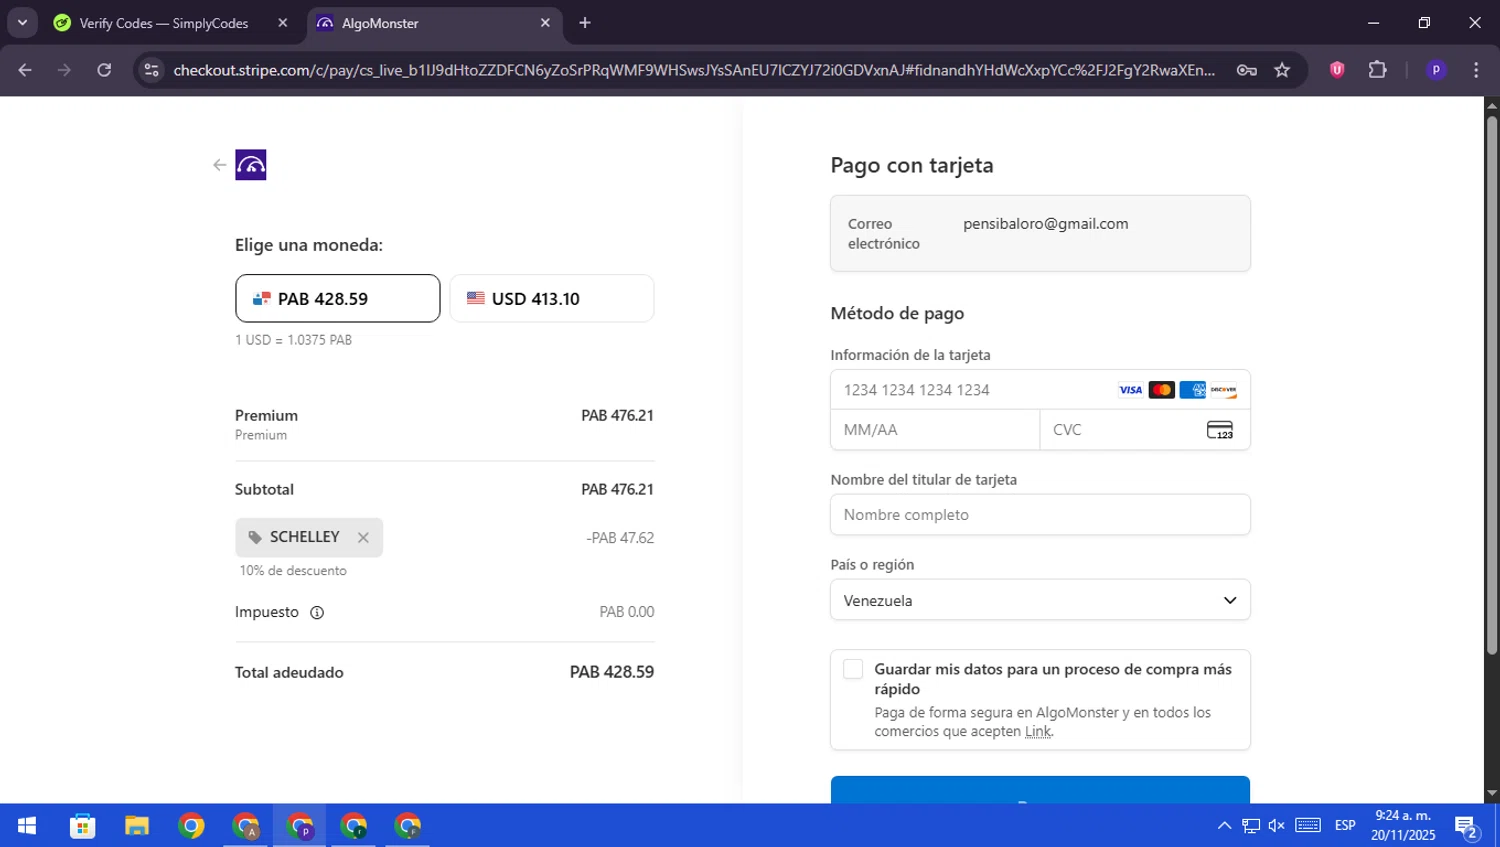Screen dimensions: 1500x847
Task: Show tax info tooltip next to Impuesto
Action: point(317,612)
